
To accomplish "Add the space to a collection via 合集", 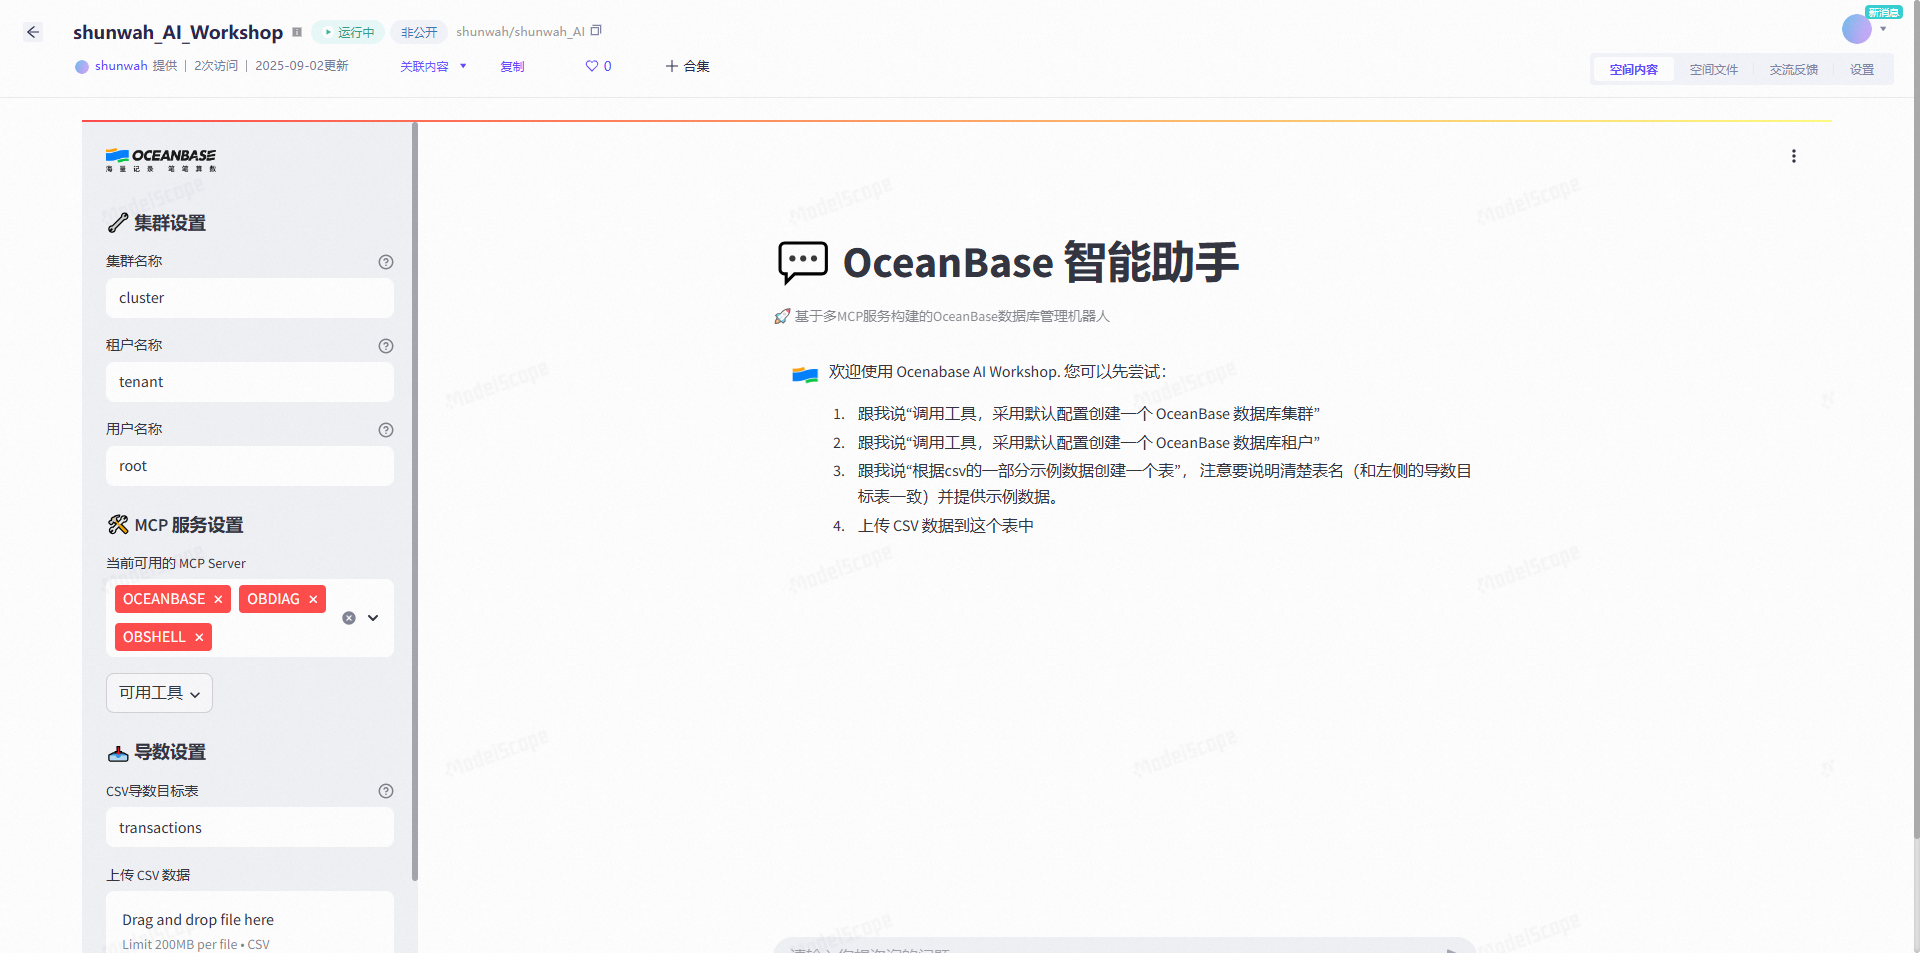I will (686, 66).
